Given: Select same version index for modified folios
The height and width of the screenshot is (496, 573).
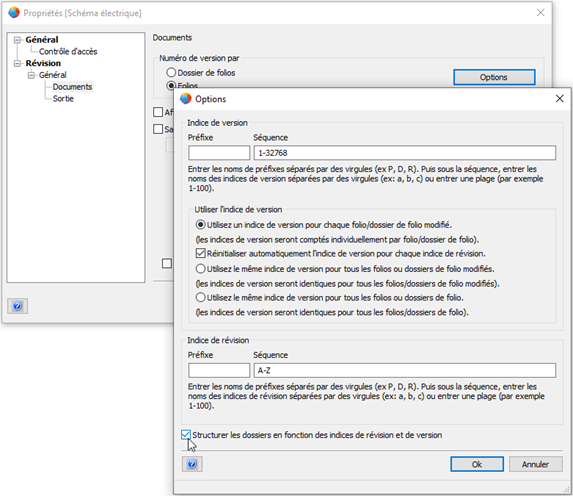Looking at the screenshot, I should point(200,269).
